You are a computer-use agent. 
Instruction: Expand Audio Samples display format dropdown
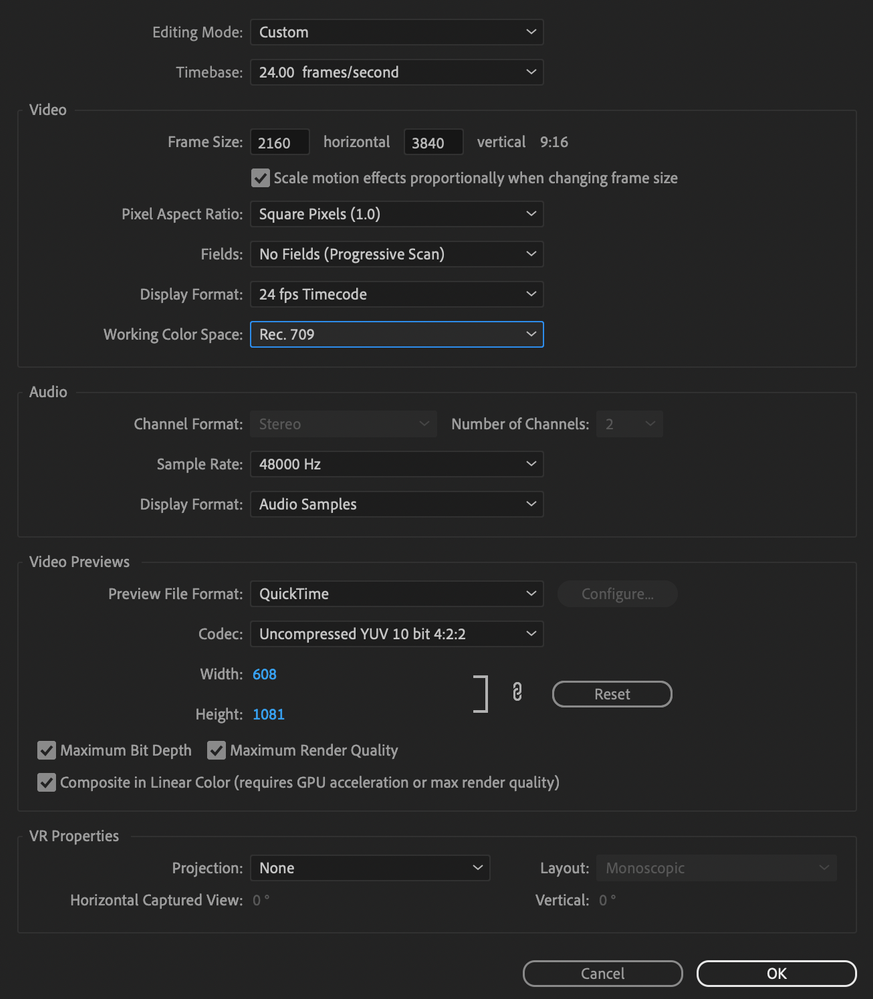click(396, 504)
